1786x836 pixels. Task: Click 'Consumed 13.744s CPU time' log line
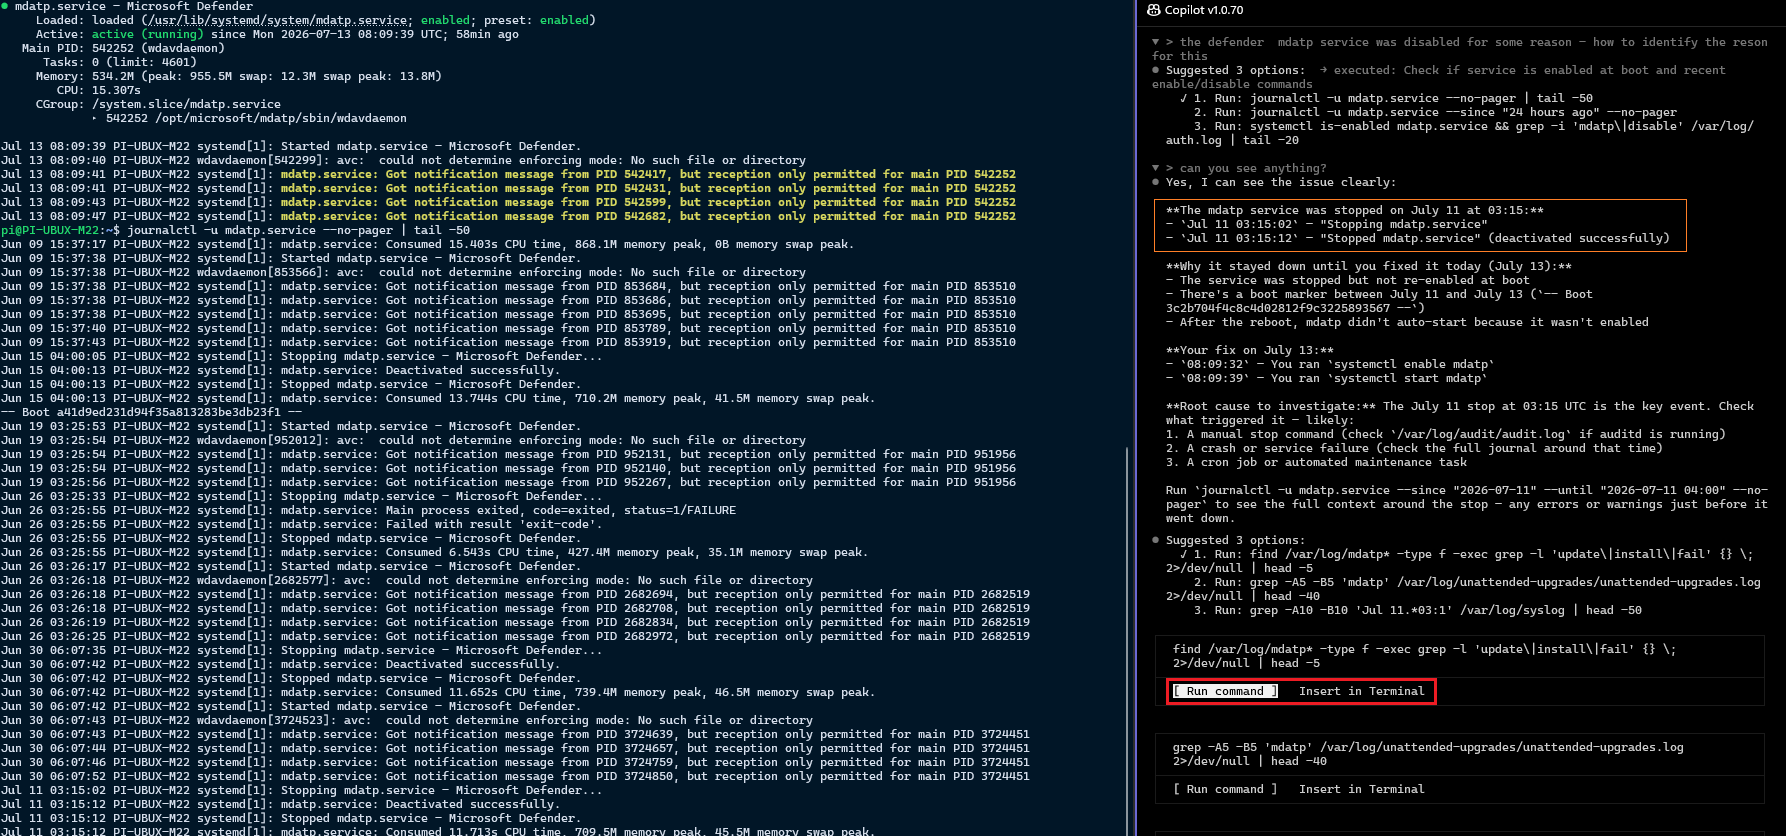(438, 398)
